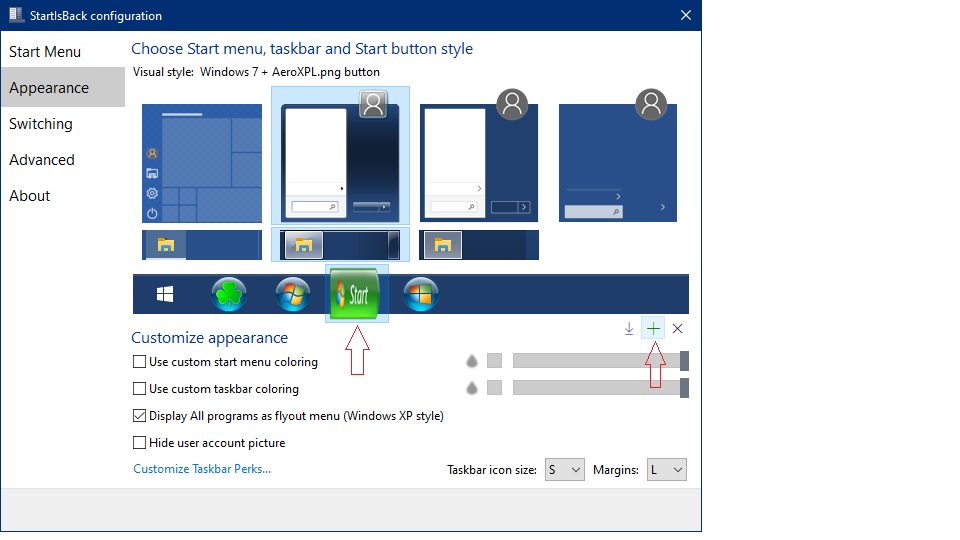Open the Margins dropdown
The height and width of the screenshot is (540, 960).
coord(667,470)
